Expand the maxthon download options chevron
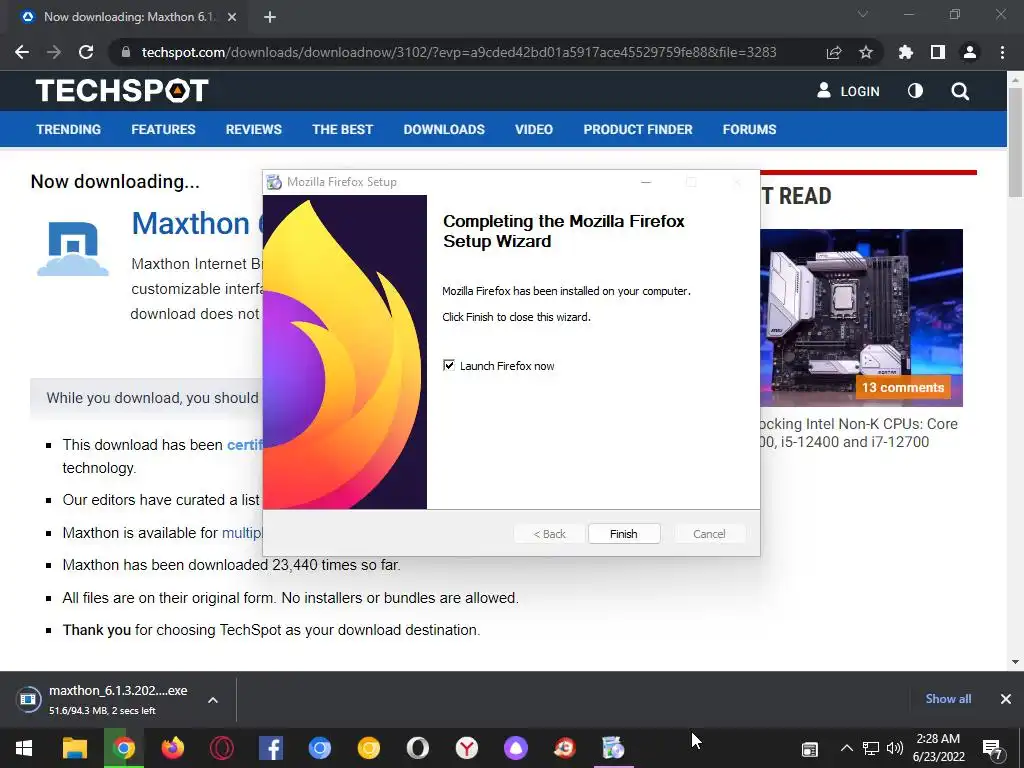The height and width of the screenshot is (768, 1024). [x=213, y=700]
